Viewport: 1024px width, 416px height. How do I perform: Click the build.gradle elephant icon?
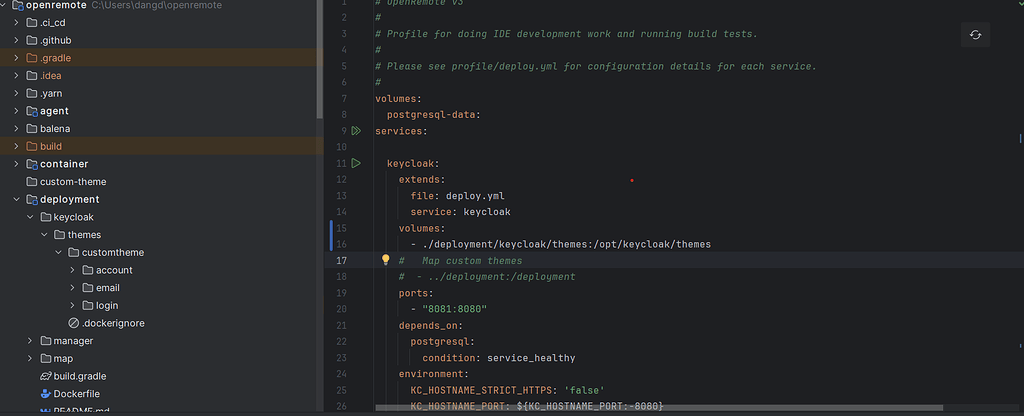coord(46,376)
